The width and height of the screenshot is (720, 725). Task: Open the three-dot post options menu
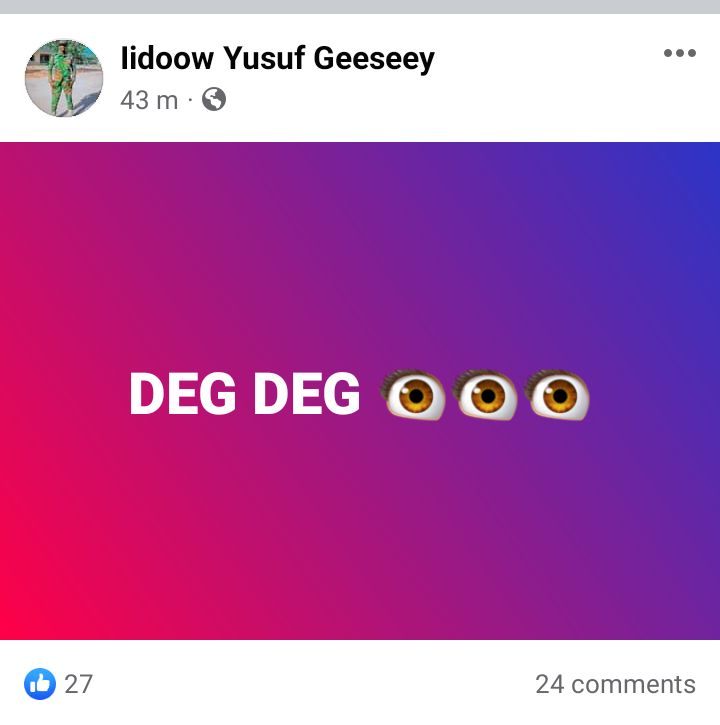coord(679,53)
